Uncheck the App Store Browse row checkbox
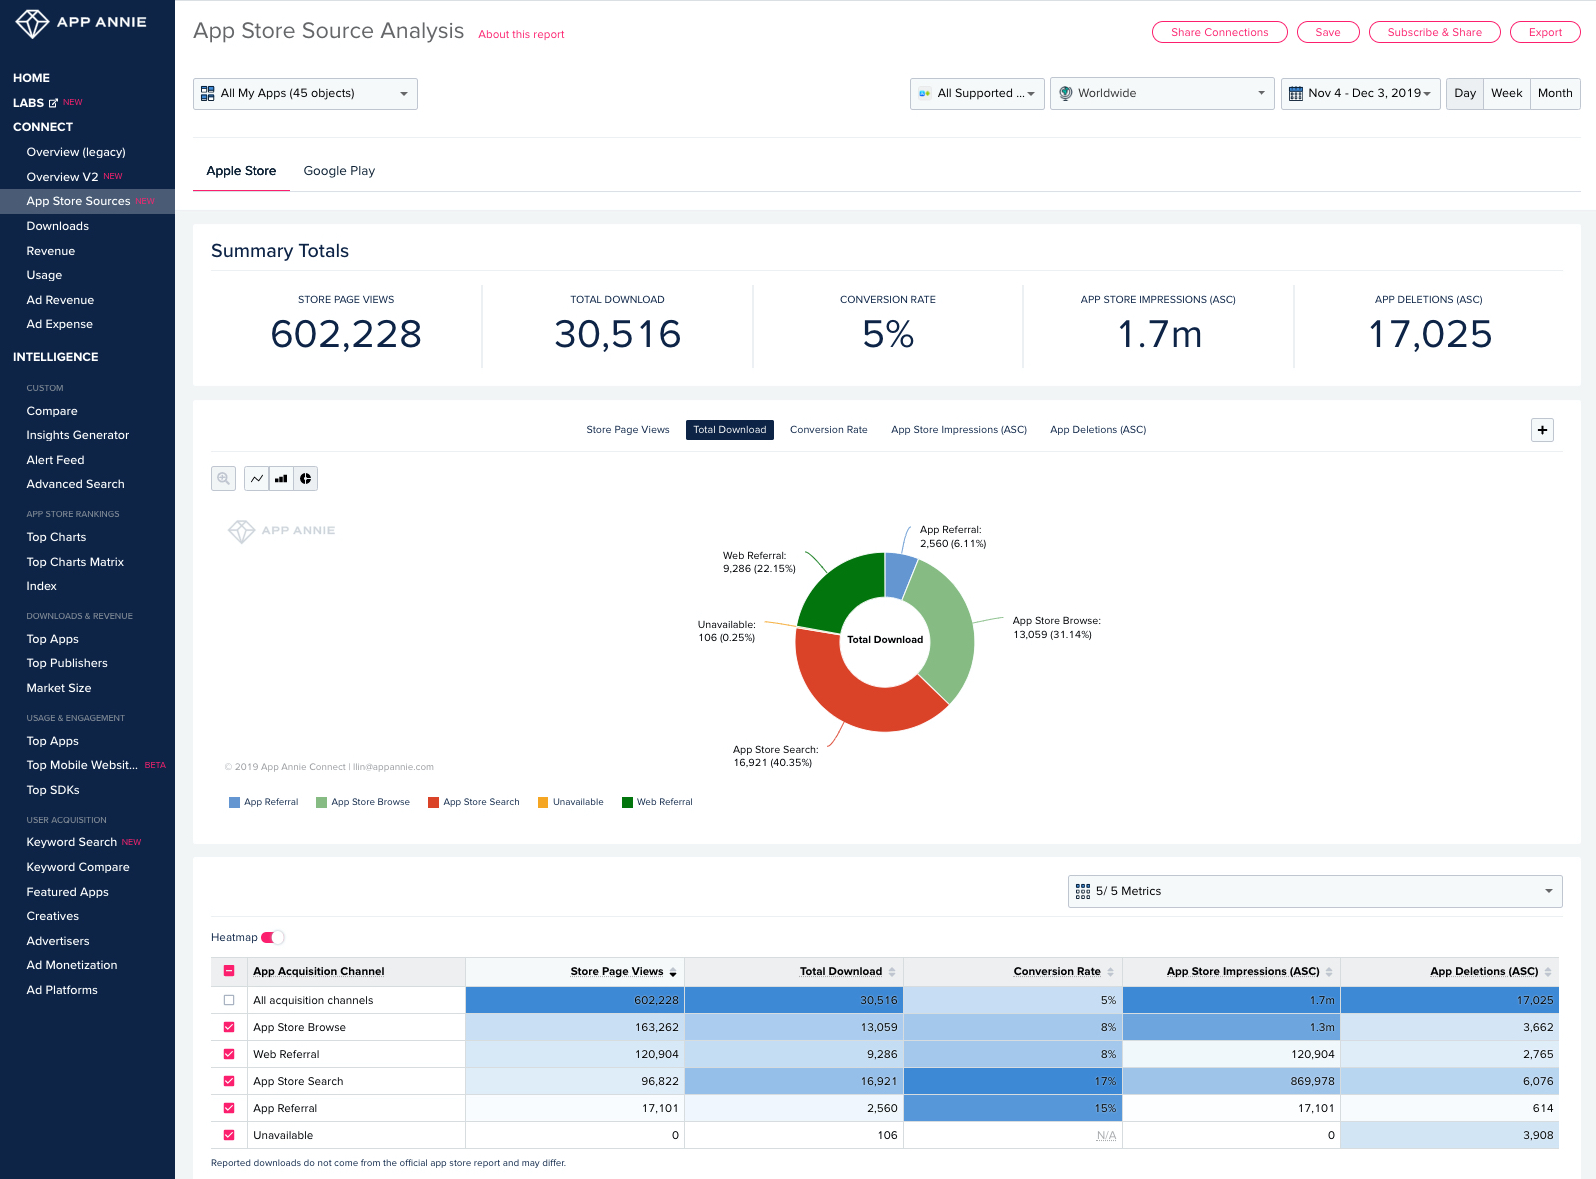Image resolution: width=1596 pixels, height=1179 pixels. 229,1027
